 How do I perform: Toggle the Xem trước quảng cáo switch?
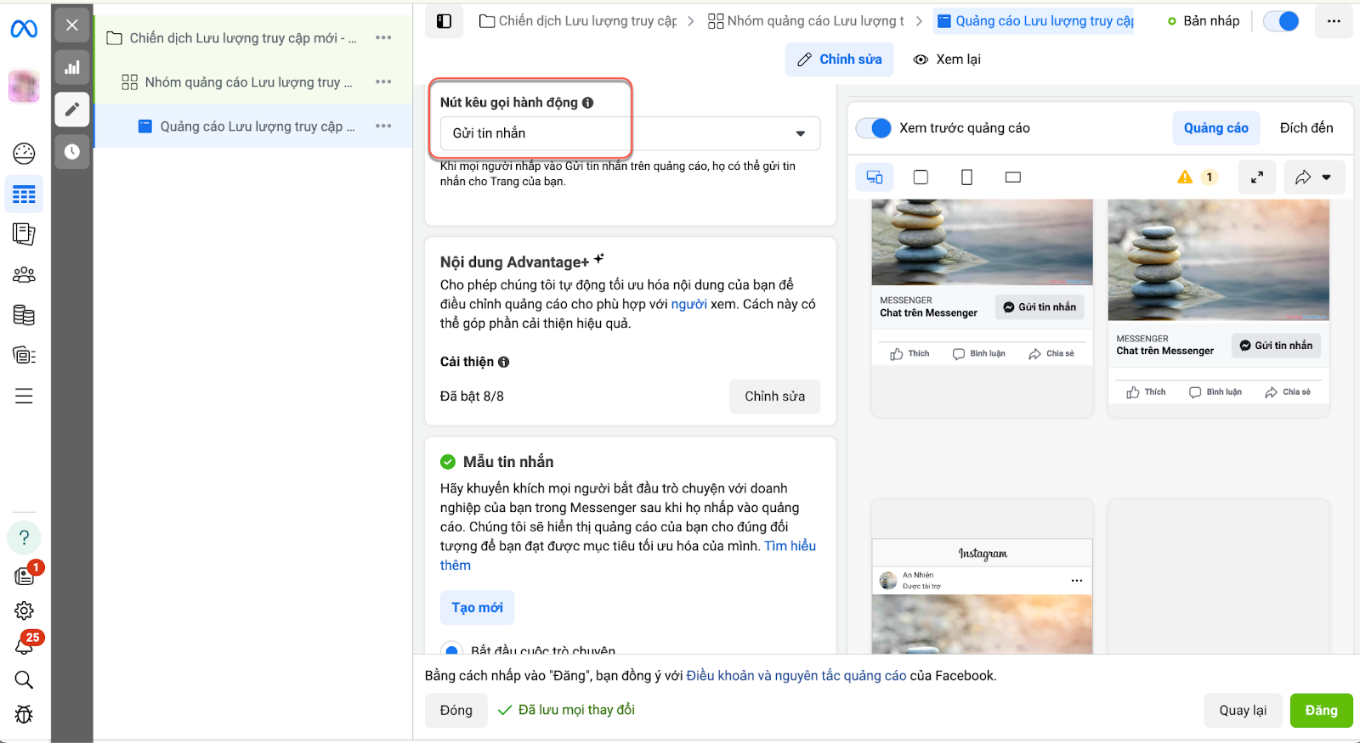[874, 128]
